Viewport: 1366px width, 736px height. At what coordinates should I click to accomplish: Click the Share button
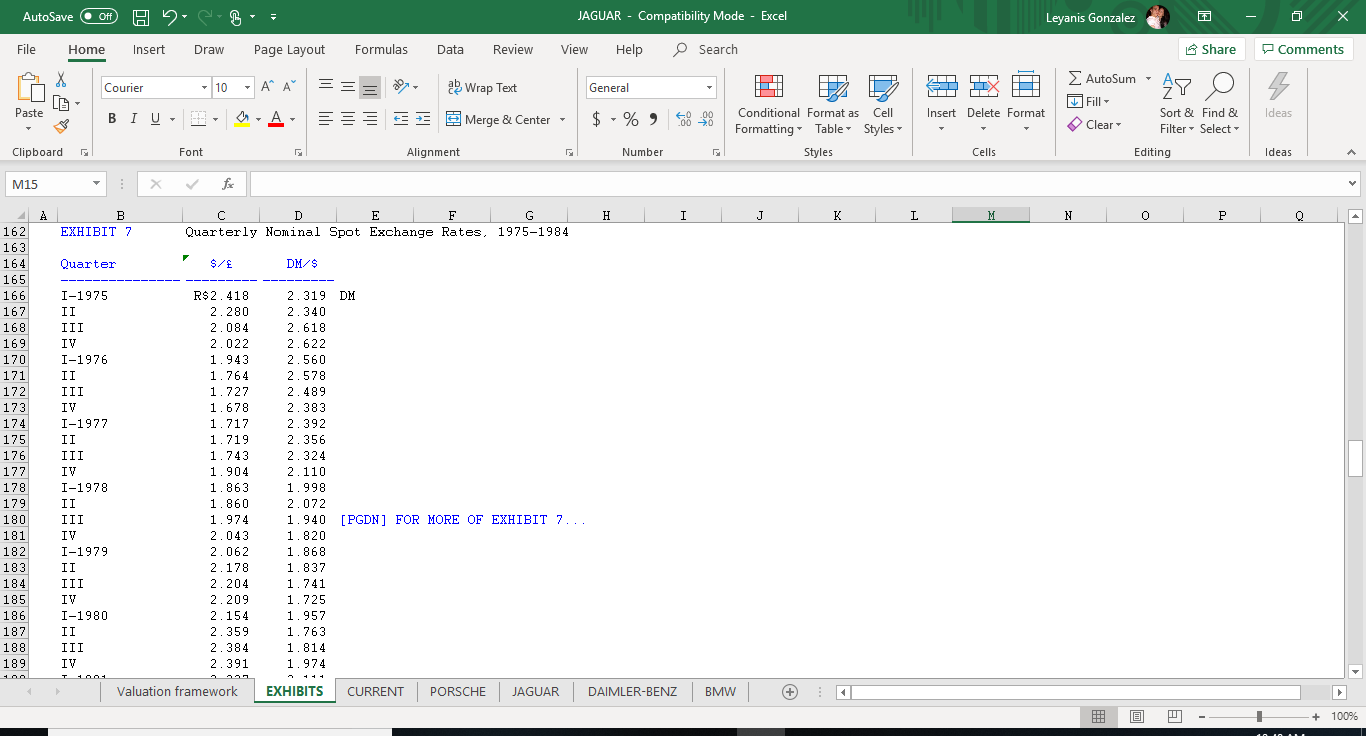1210,49
